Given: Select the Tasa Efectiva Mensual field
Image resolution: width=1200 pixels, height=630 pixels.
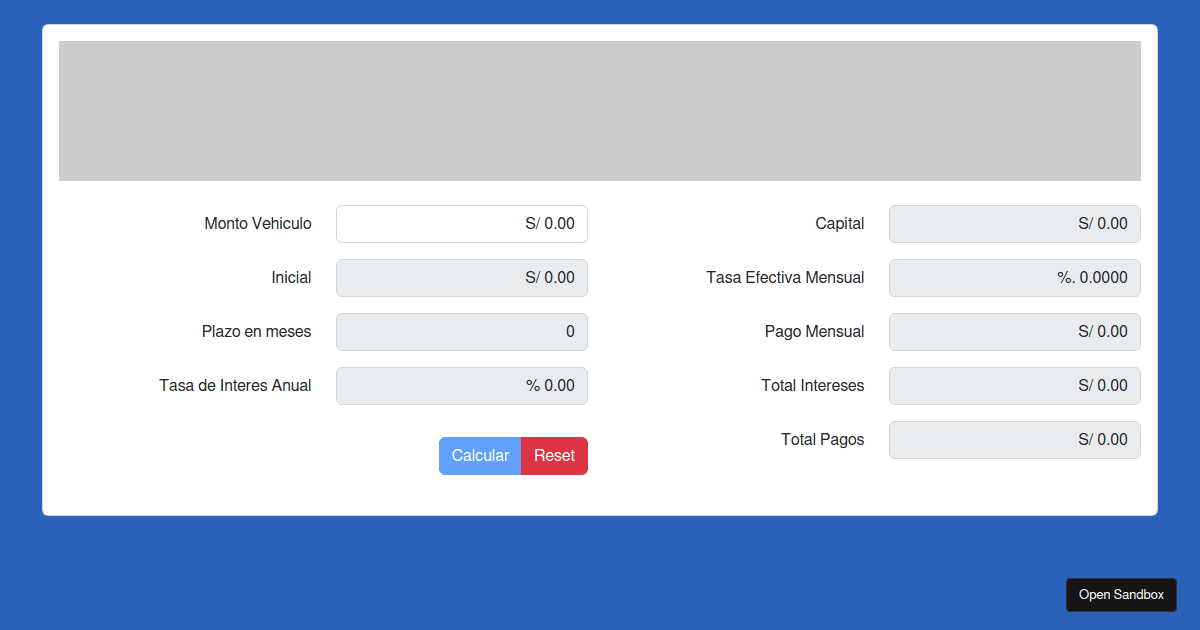Looking at the screenshot, I should click(1014, 278).
